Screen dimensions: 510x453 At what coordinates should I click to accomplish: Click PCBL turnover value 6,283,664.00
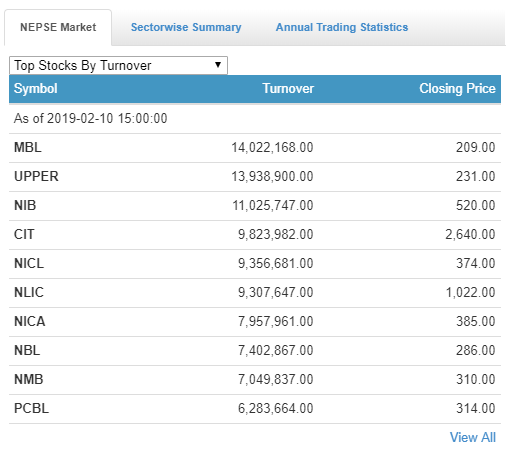[276, 408]
